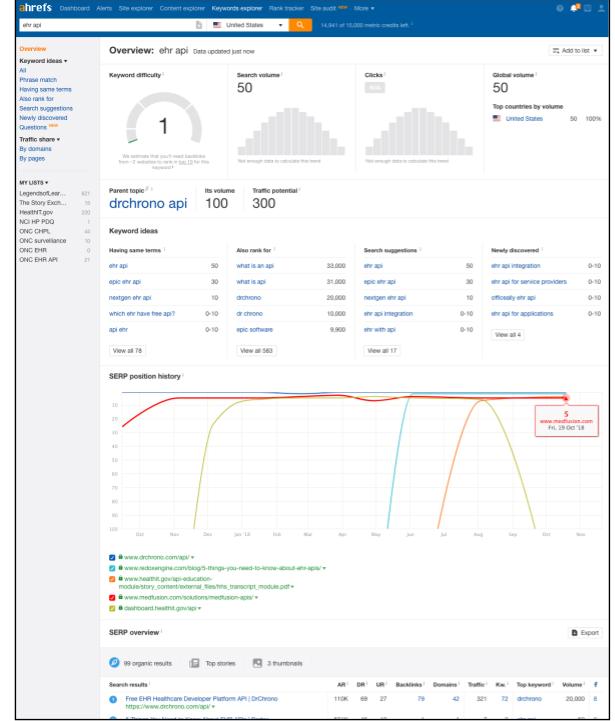
Task: Expand dropdown arrow after www.drchrono.com/api/ legend
Action: point(192,557)
